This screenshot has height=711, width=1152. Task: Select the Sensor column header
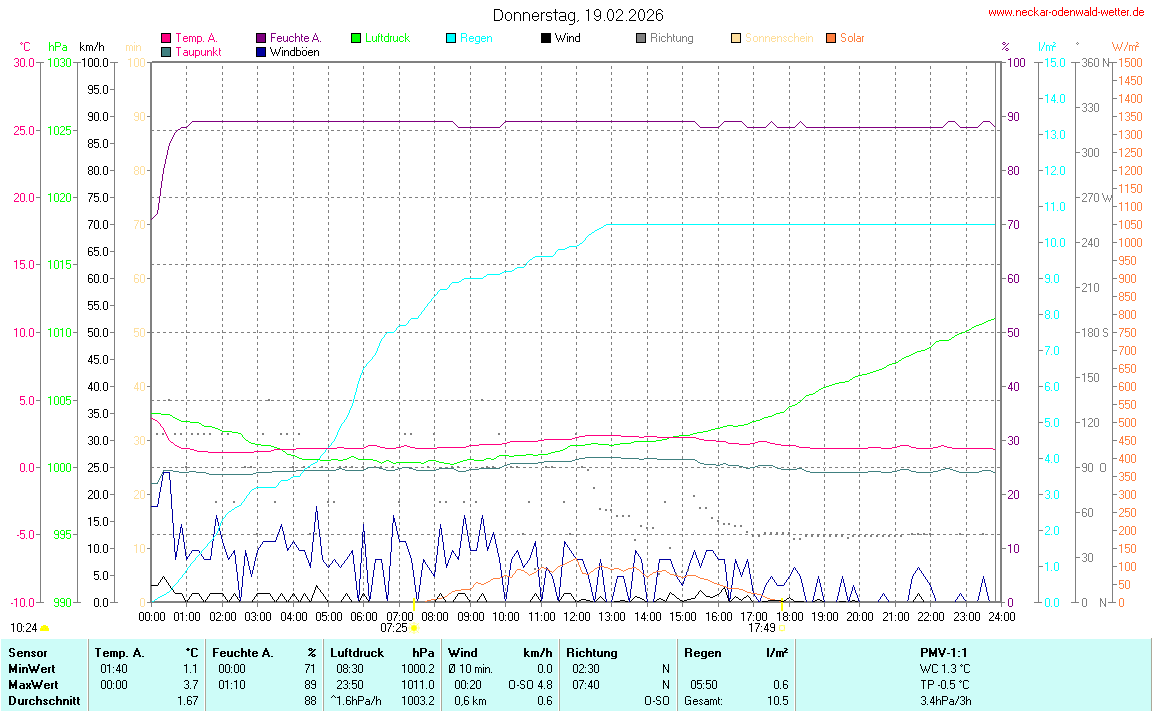pos(27,653)
